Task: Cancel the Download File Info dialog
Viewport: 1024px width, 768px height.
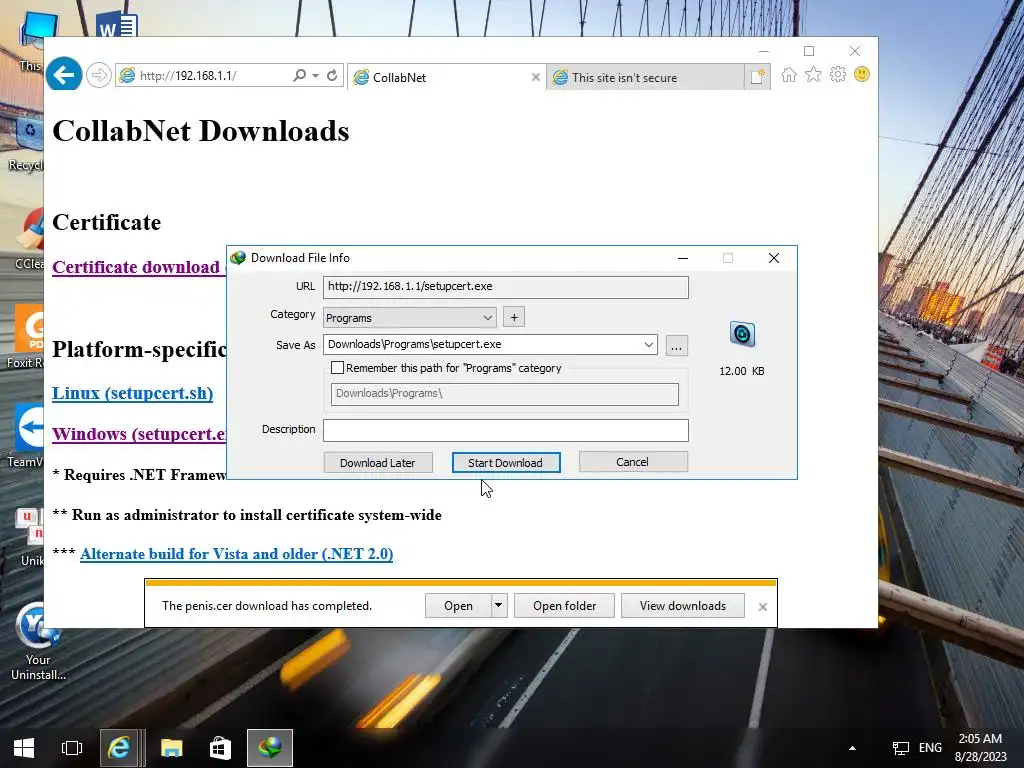Action: pyautogui.click(x=633, y=462)
